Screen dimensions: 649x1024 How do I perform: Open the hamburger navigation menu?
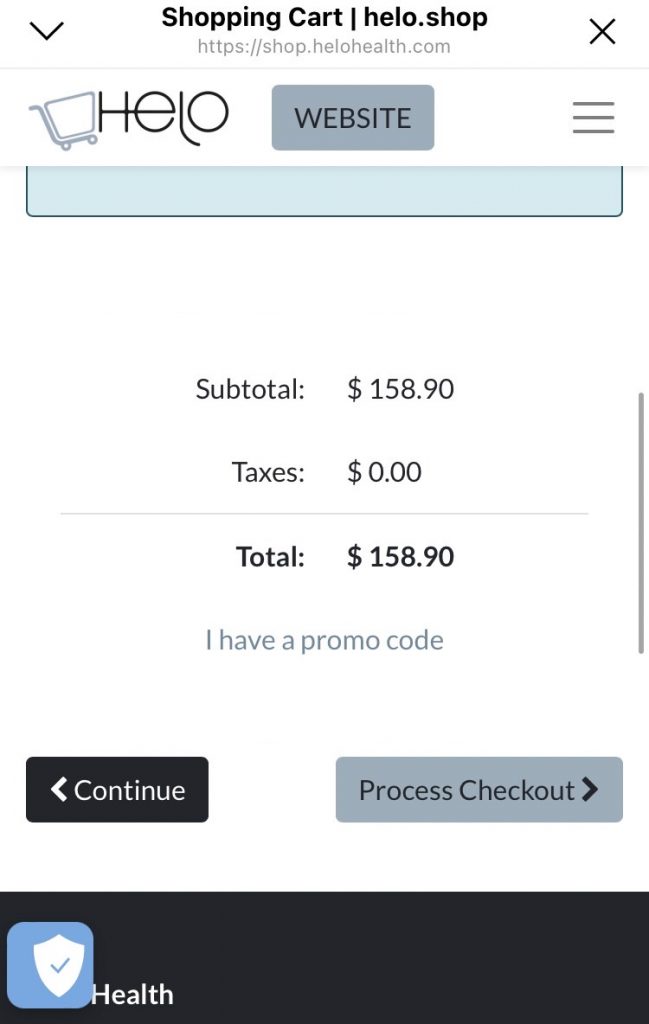[593, 118]
